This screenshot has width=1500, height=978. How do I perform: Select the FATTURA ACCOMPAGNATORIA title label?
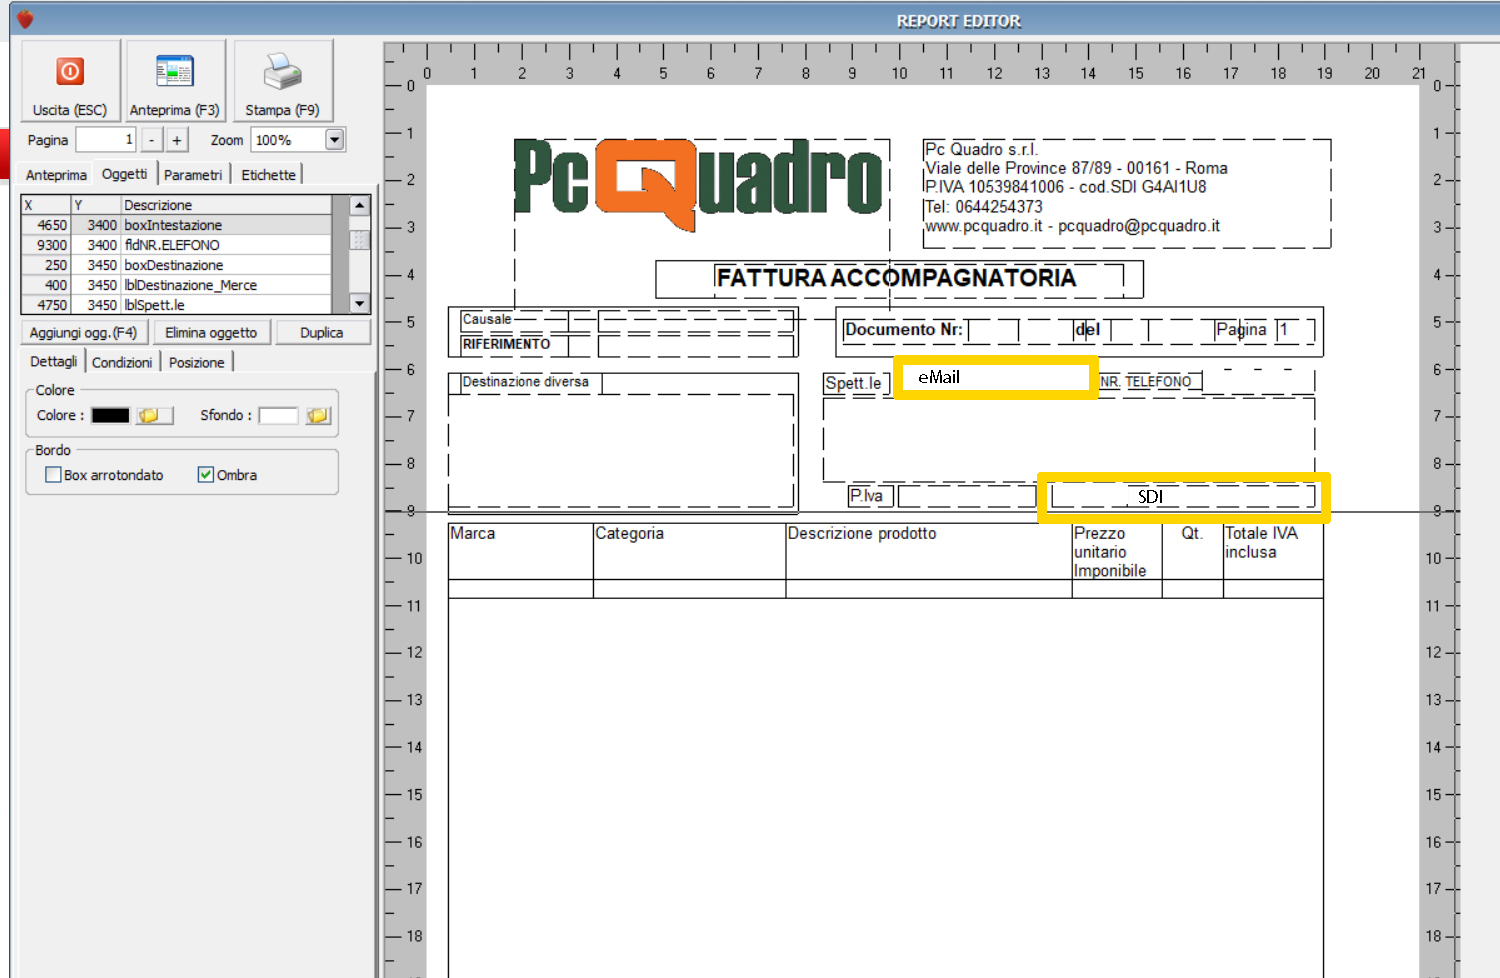(897, 278)
